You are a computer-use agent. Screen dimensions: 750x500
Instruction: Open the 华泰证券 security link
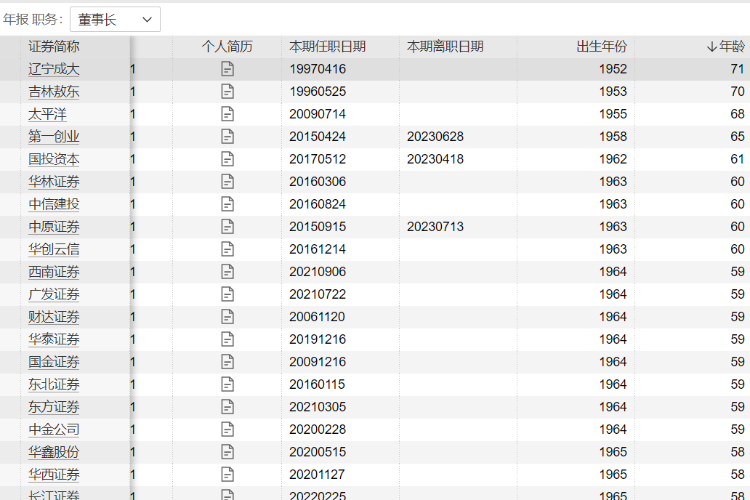click(54, 339)
